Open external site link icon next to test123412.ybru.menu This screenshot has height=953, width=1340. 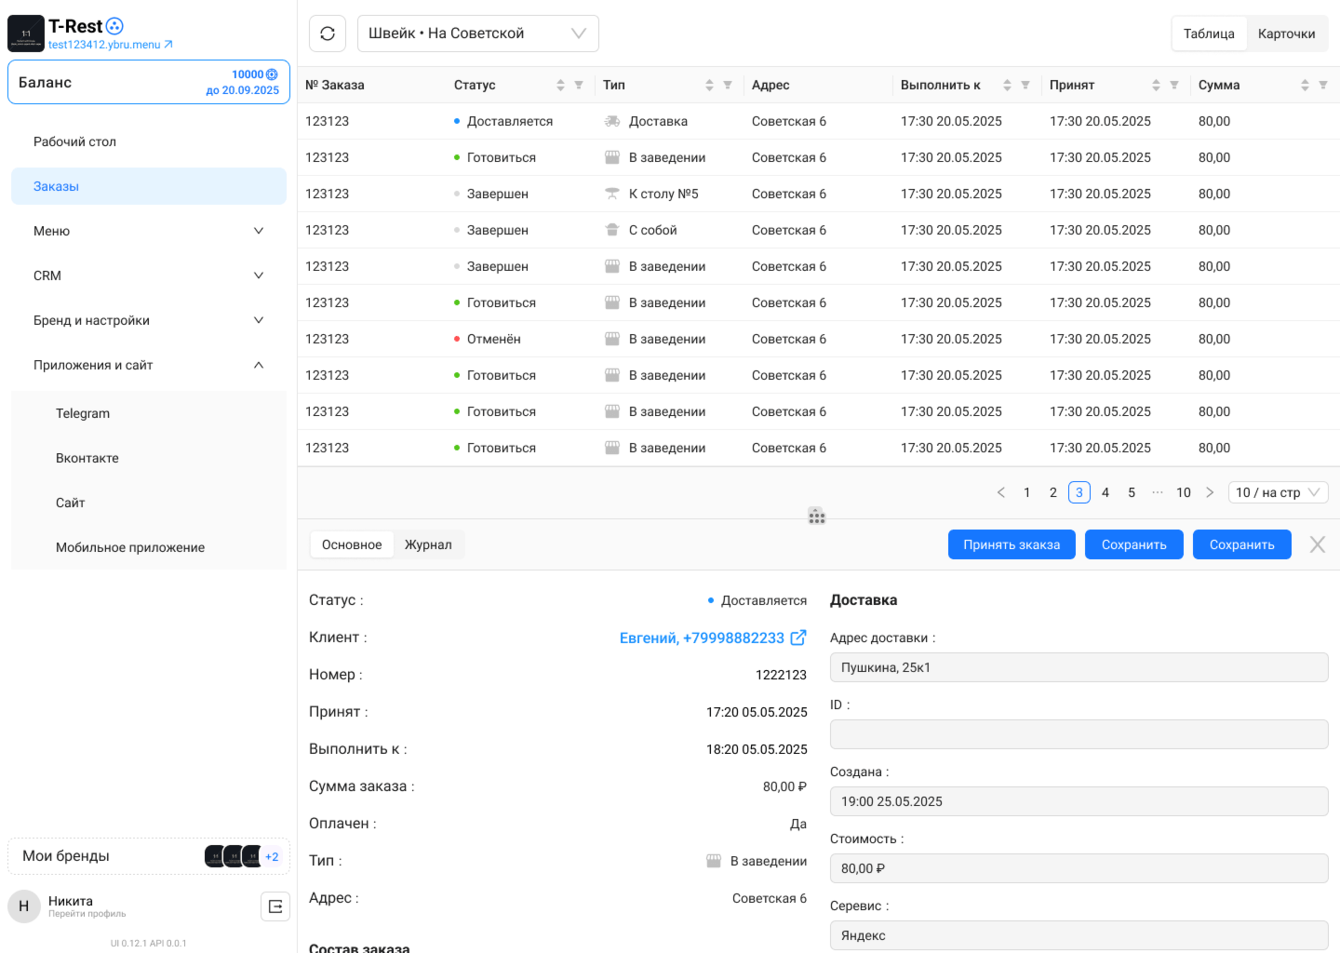pyautogui.click(x=168, y=44)
